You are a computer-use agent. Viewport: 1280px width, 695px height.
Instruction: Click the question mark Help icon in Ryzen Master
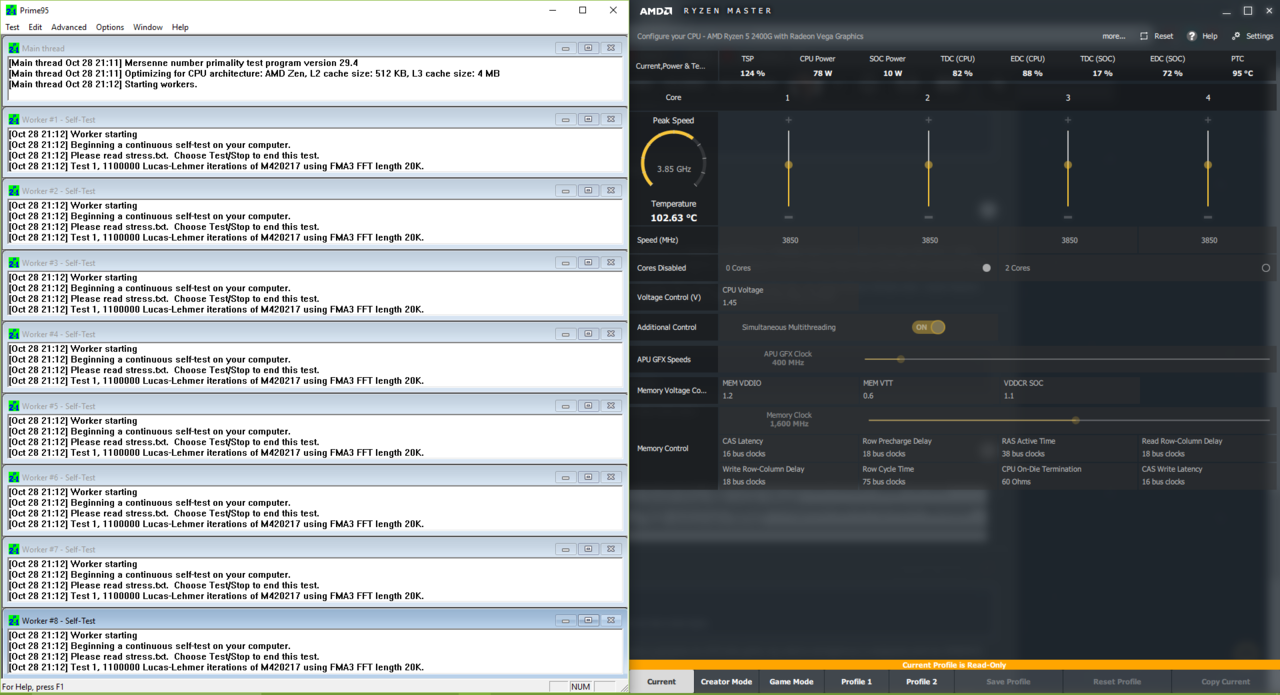click(1192, 36)
